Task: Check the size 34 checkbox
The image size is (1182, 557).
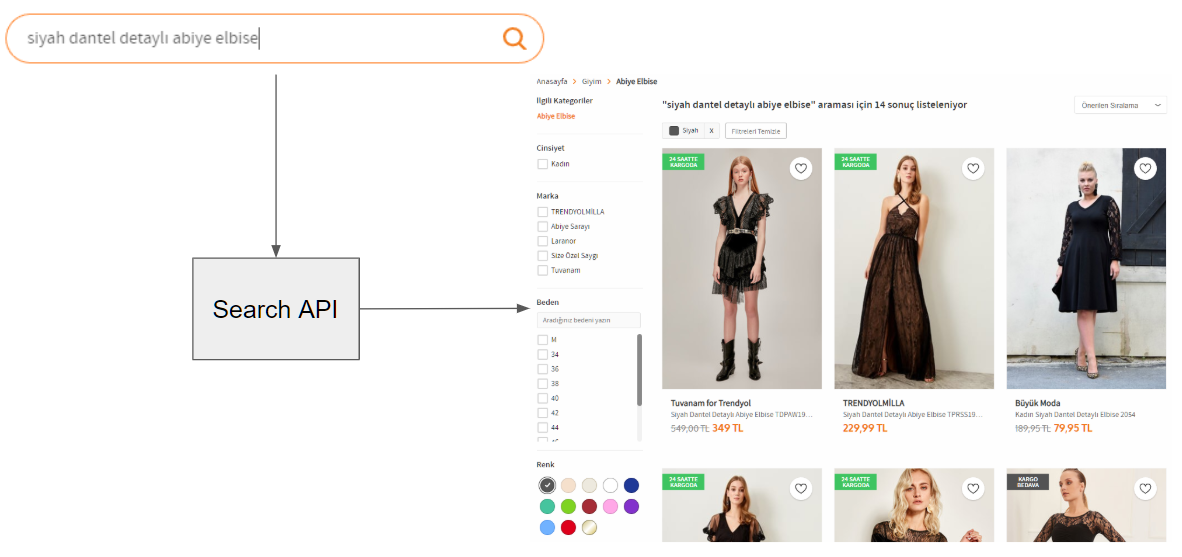Action: click(542, 354)
